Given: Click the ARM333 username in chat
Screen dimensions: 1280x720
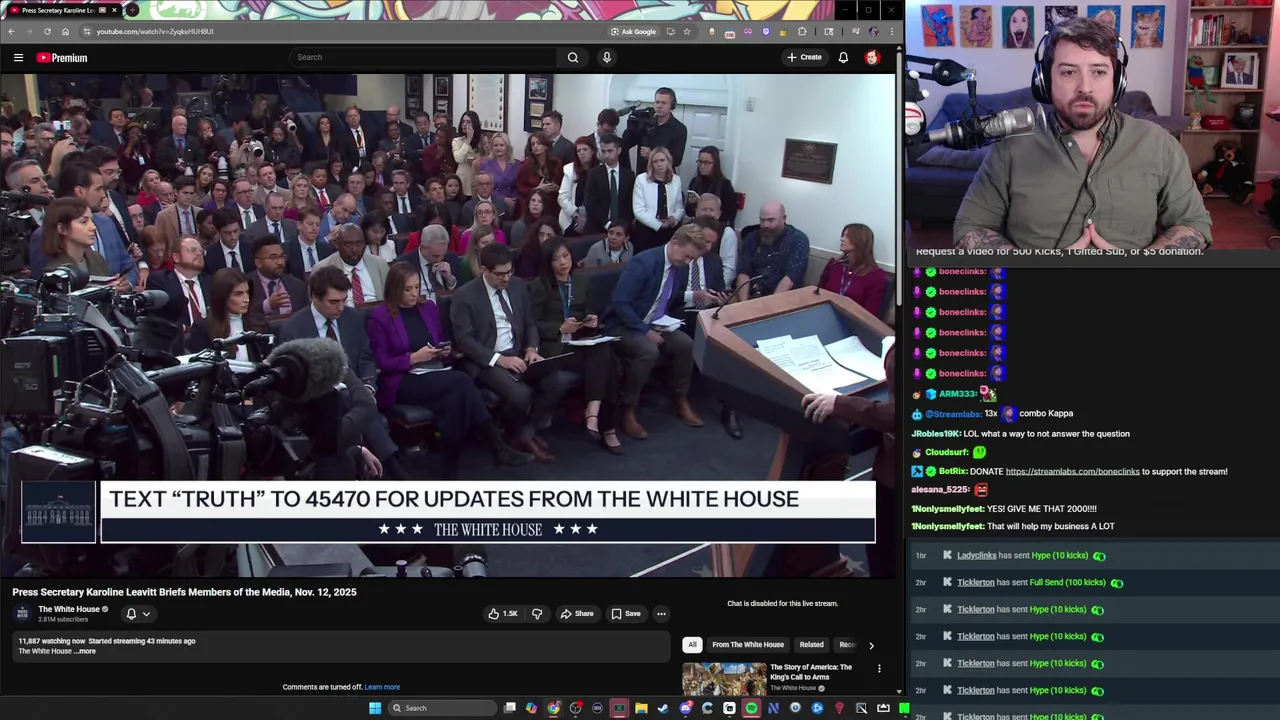Looking at the screenshot, I should (956, 394).
